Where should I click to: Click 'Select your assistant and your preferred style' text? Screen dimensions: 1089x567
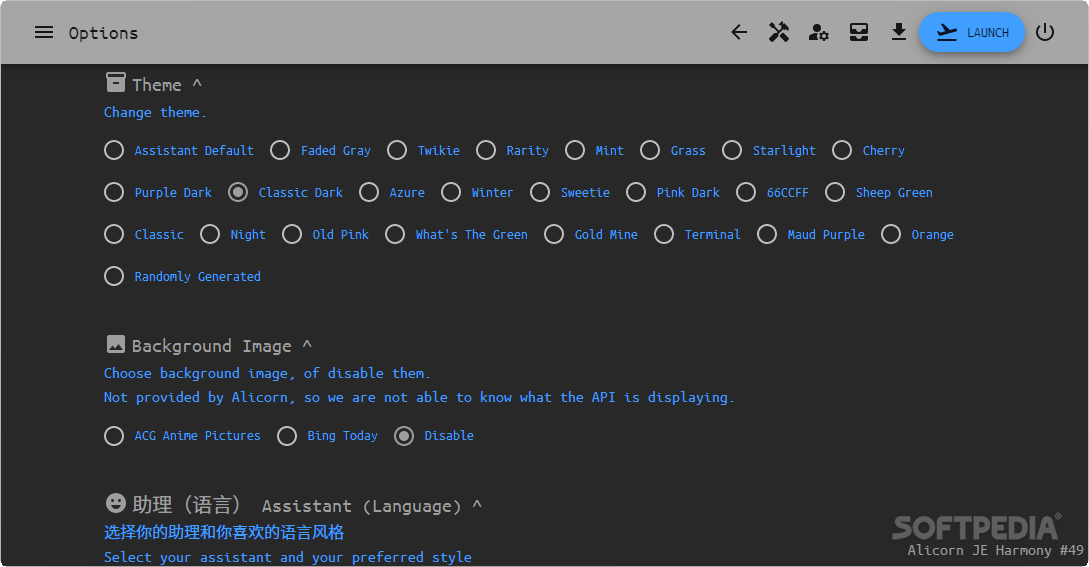click(x=288, y=557)
